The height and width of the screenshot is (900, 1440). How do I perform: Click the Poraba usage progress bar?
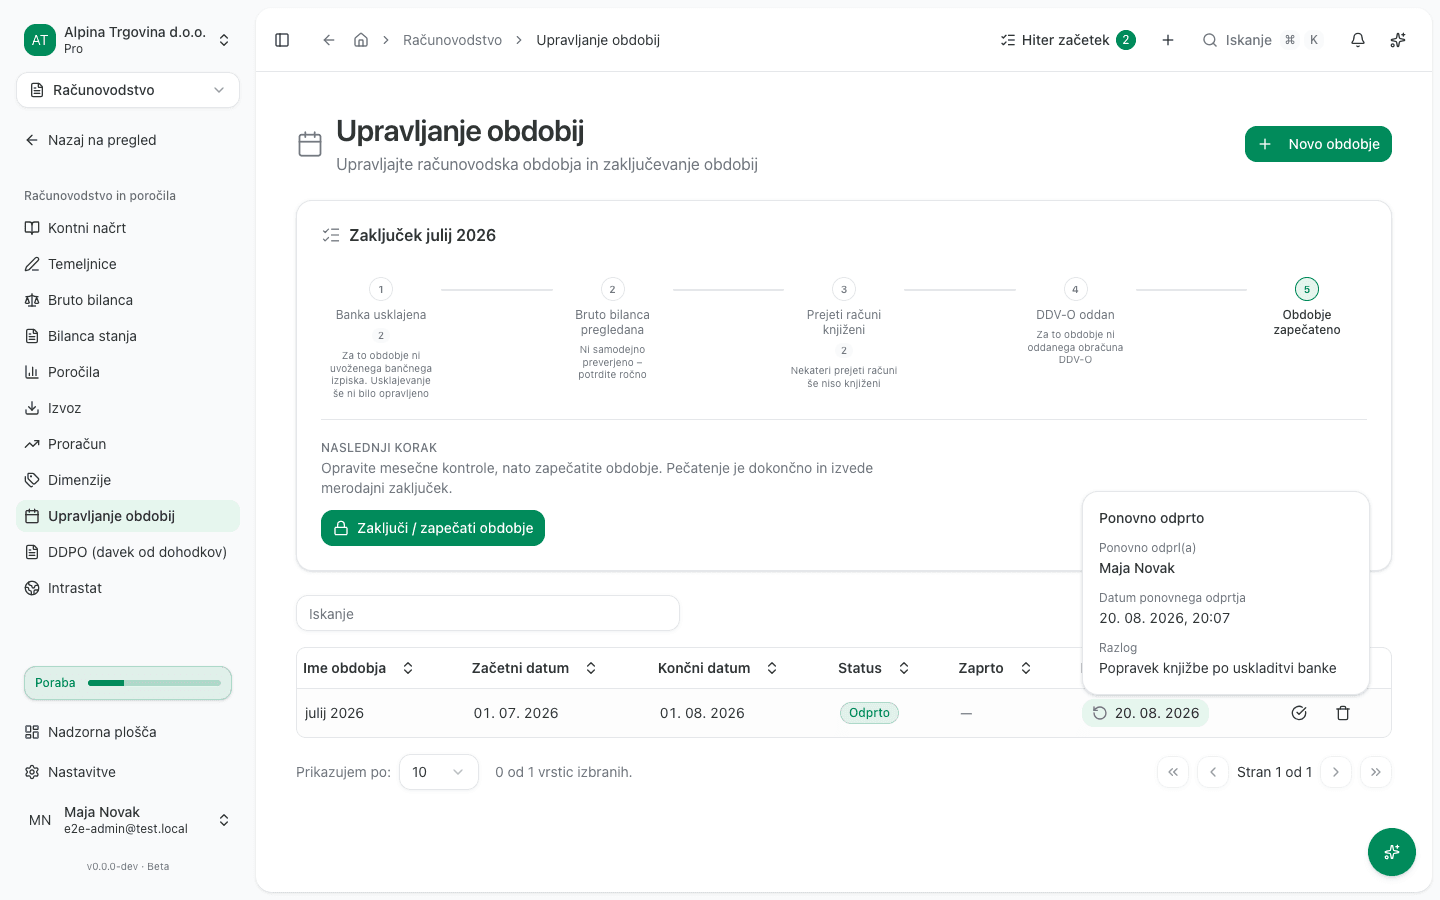point(128,683)
